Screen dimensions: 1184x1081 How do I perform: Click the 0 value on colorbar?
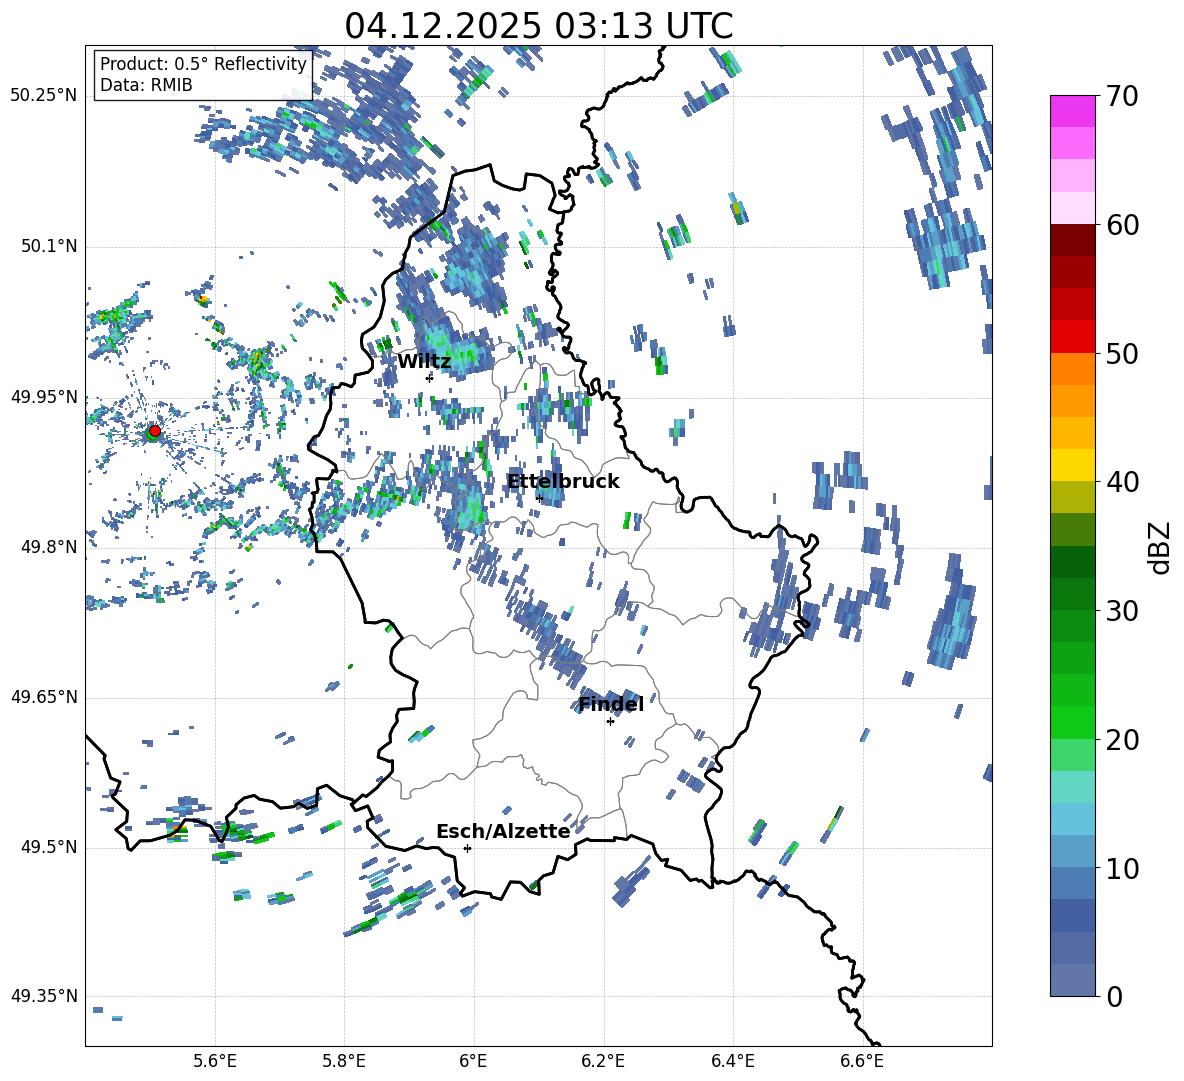click(x=1114, y=996)
